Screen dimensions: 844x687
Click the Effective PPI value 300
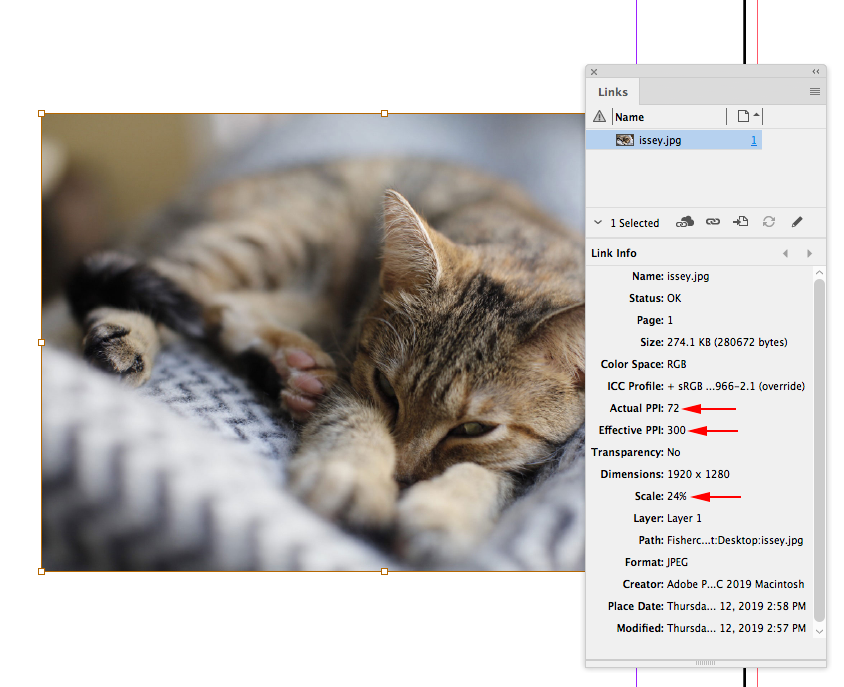click(x=676, y=431)
